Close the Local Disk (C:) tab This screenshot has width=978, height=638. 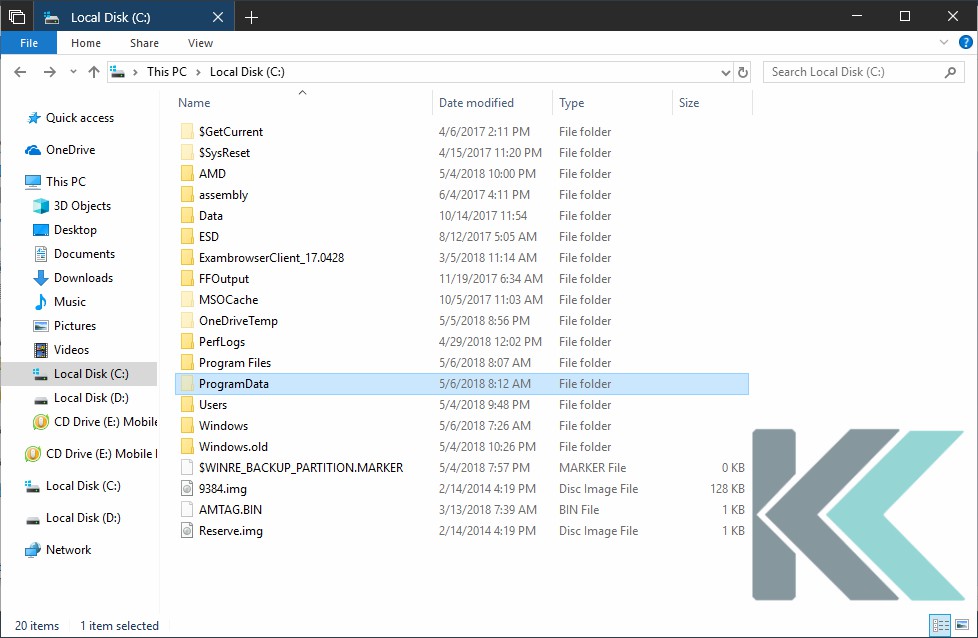click(218, 17)
